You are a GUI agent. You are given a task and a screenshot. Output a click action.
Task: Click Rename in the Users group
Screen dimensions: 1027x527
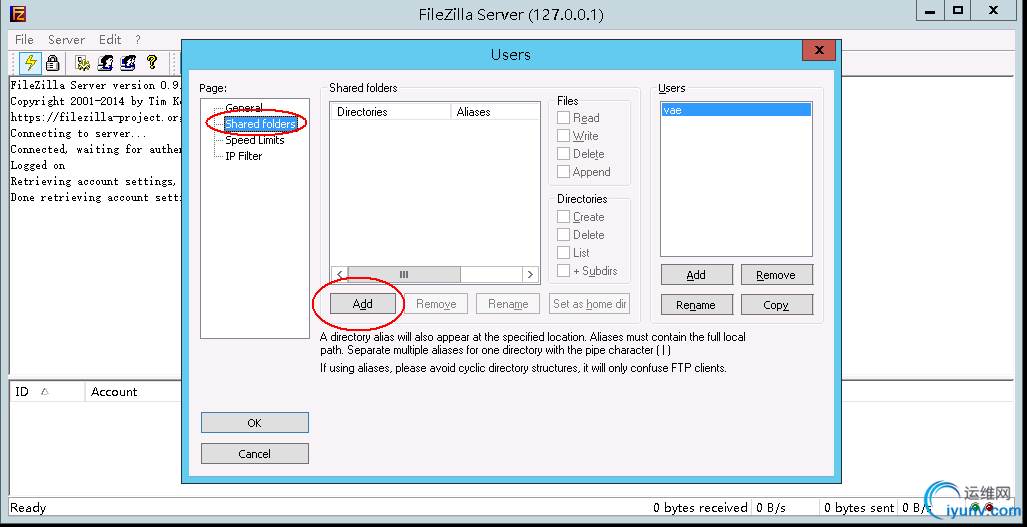pos(697,304)
